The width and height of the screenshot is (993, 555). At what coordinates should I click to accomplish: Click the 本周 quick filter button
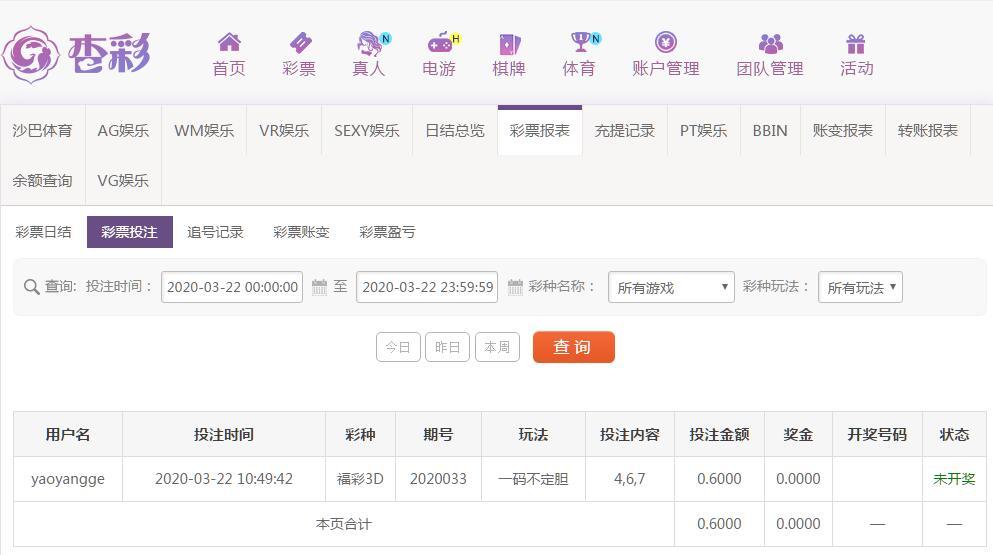click(497, 347)
